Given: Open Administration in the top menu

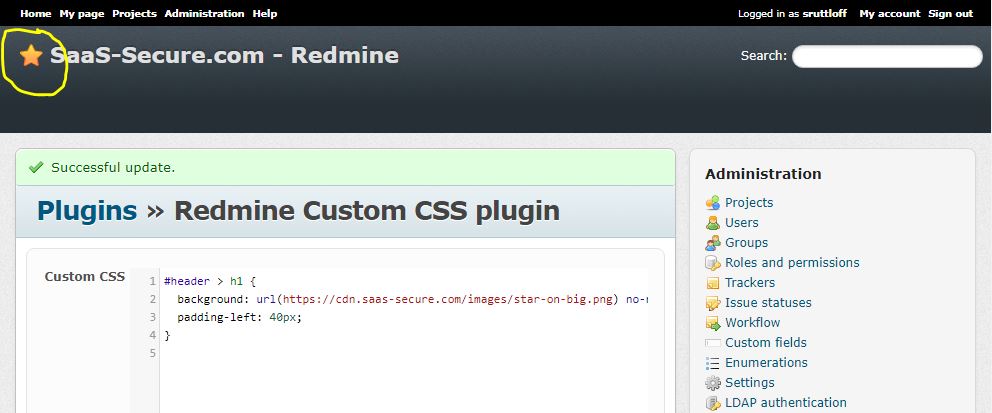Looking at the screenshot, I should point(204,13).
